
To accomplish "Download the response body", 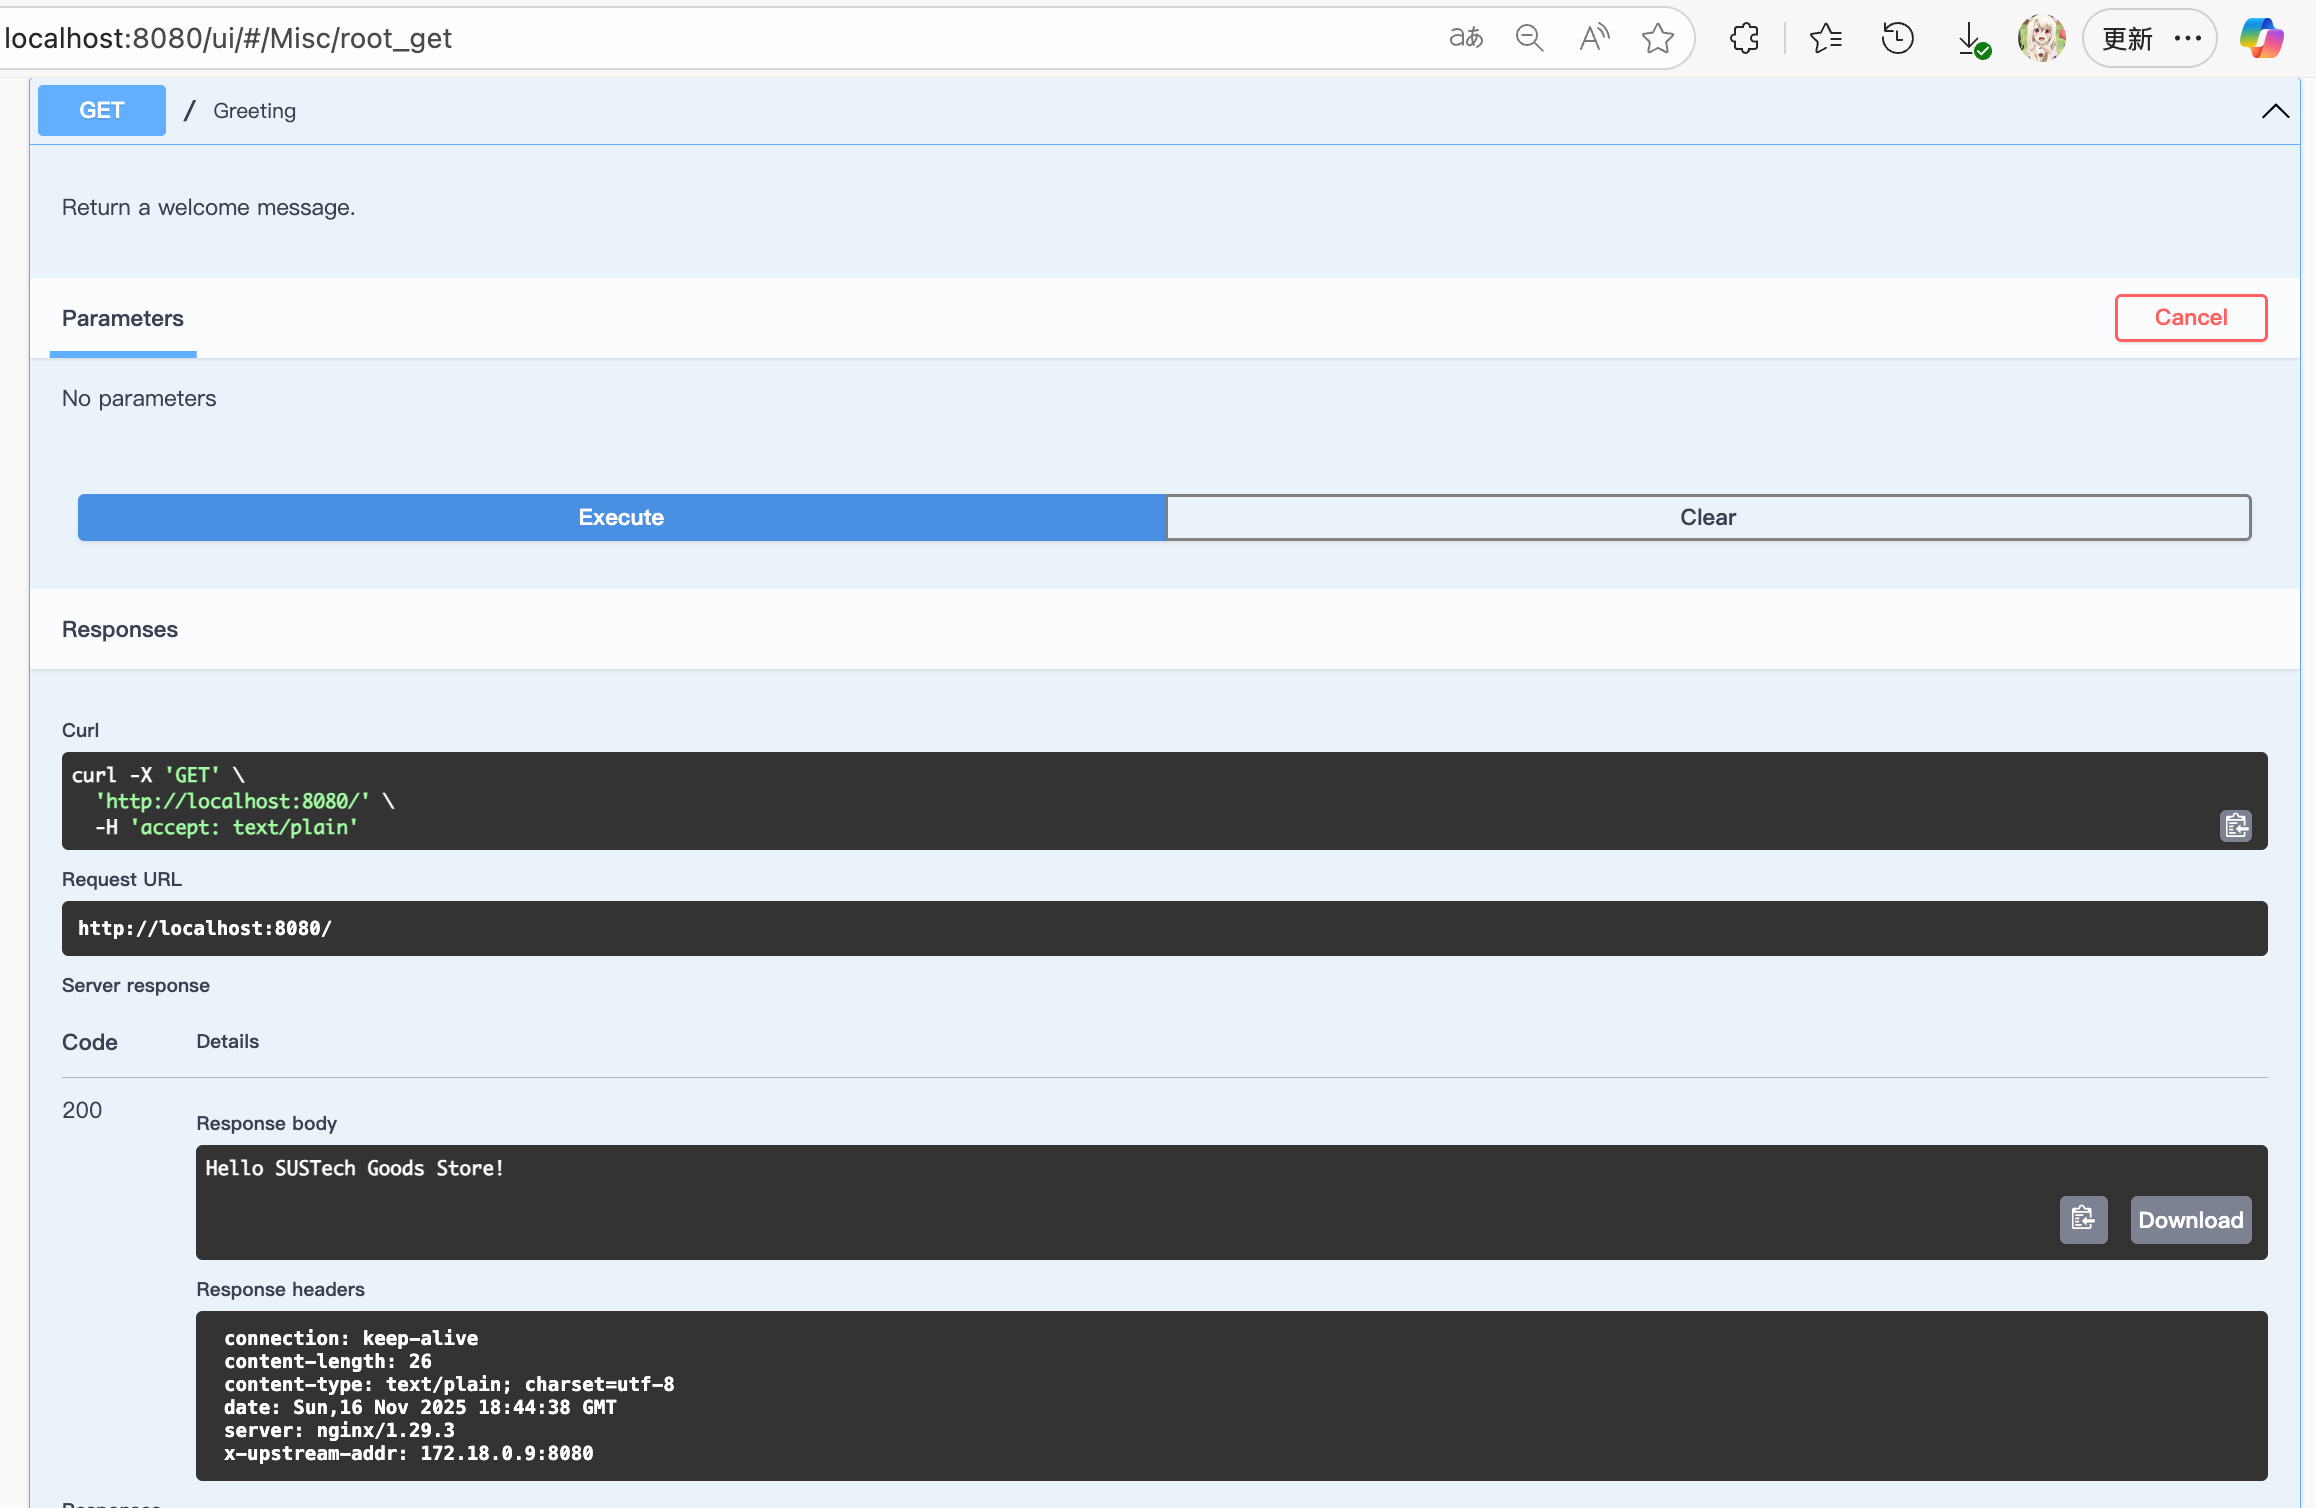I will [x=2190, y=1219].
